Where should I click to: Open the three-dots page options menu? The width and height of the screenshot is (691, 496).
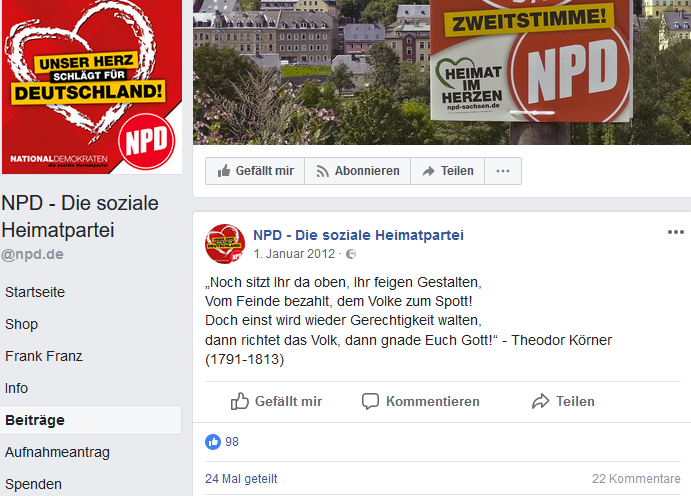tap(503, 171)
